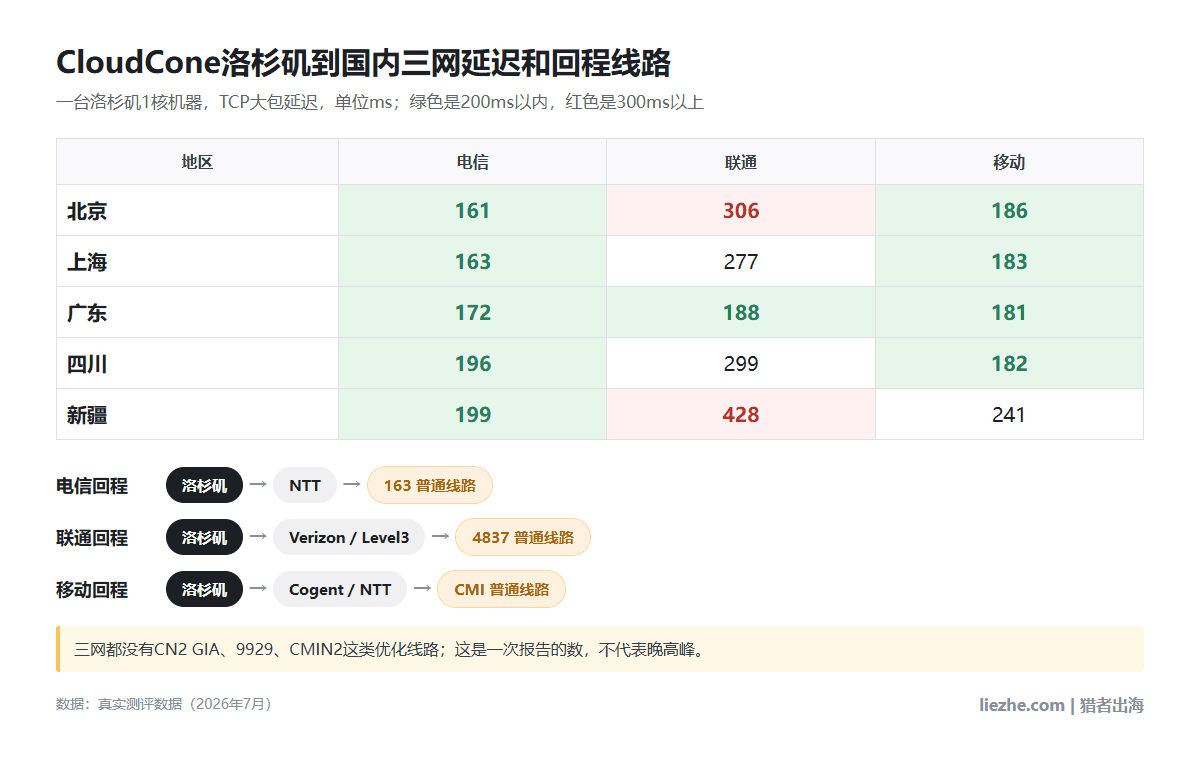Click the "CMI 普通线路" orange tag
This screenshot has height=759, width=1200.
coord(501,589)
